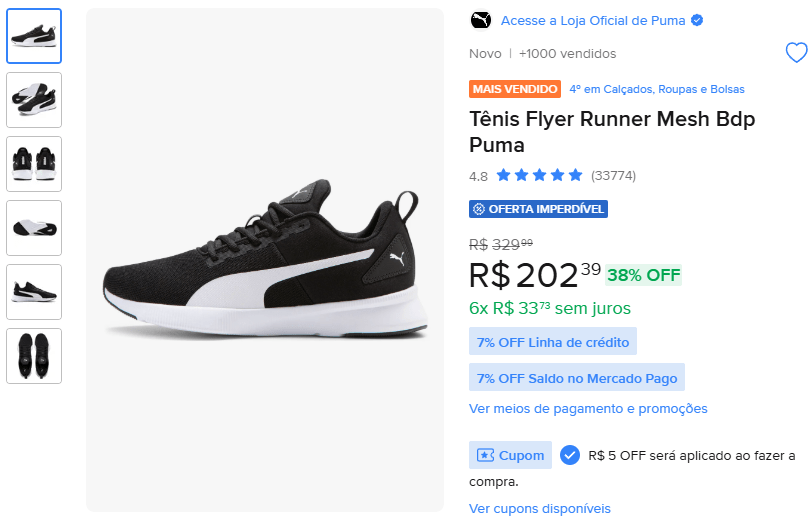
Task: Open Ver cupons disponíveis link
Action: (539, 508)
